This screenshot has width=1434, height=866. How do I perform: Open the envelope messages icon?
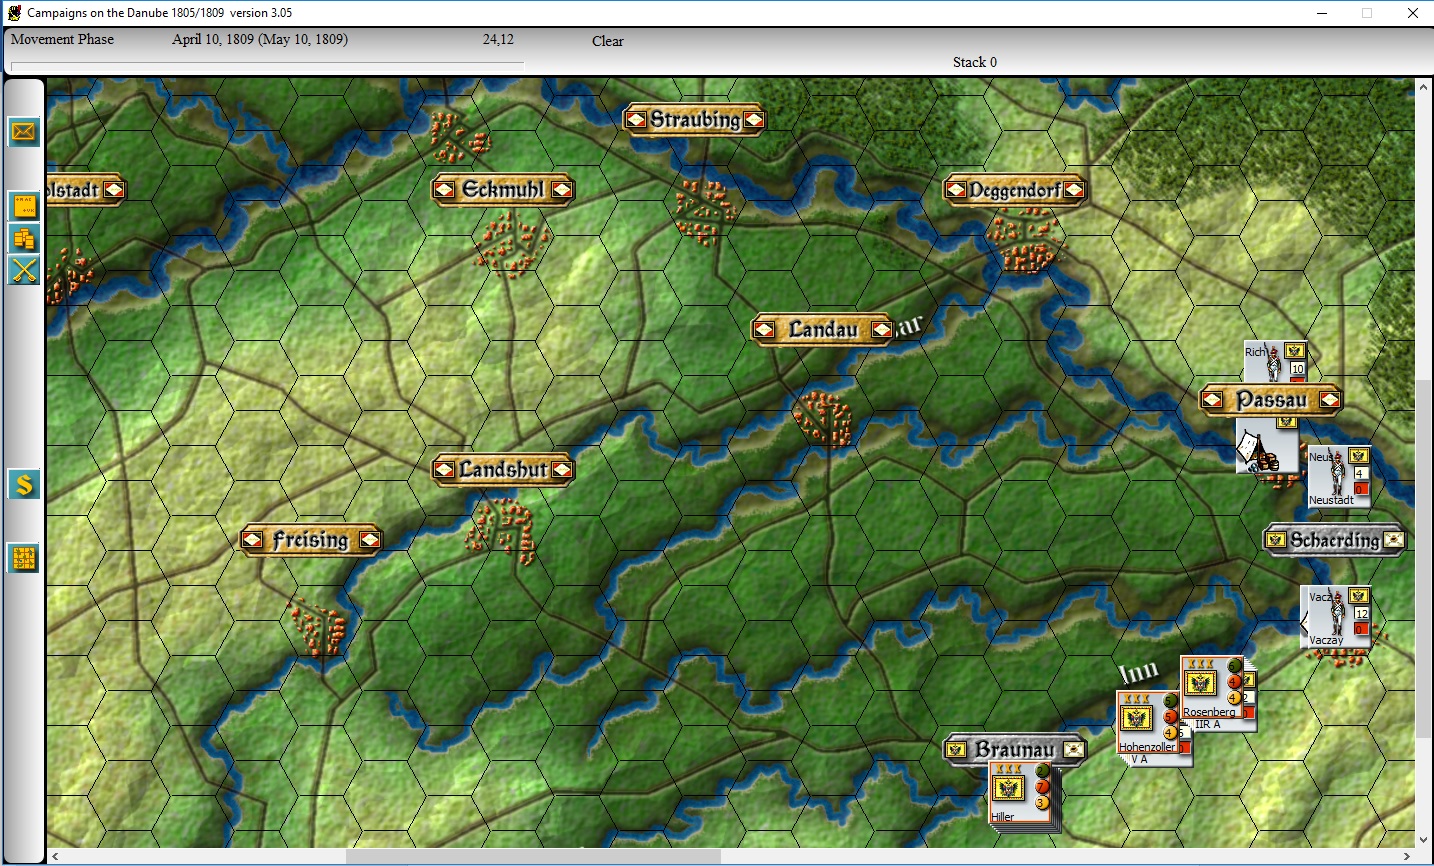point(24,131)
